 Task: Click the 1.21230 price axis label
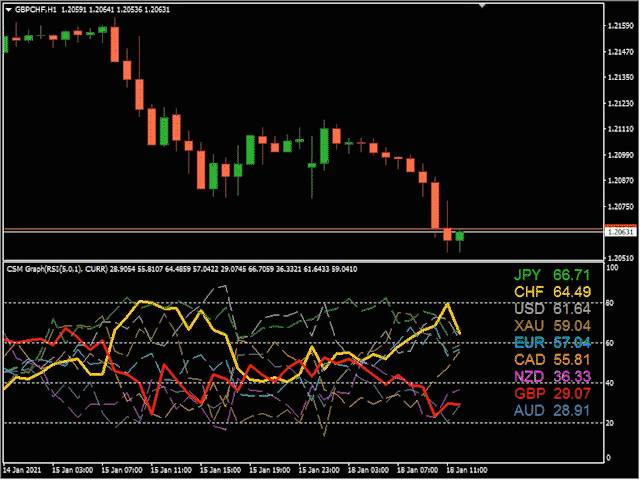coord(620,104)
